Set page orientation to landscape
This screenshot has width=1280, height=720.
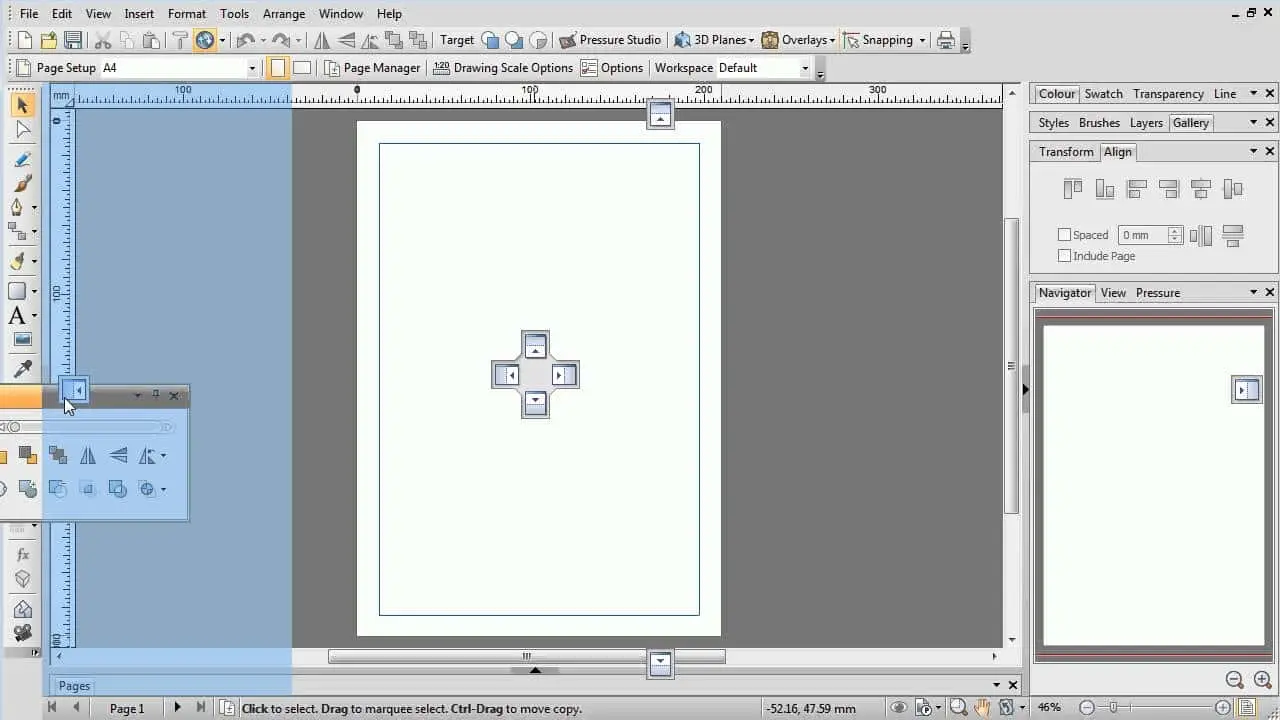point(302,68)
